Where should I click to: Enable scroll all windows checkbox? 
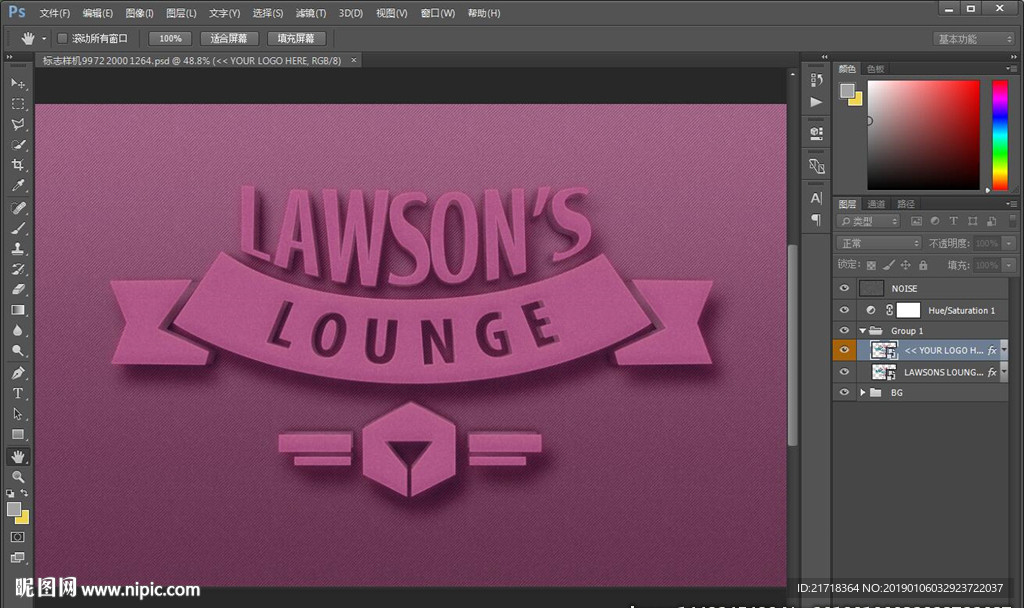point(62,39)
